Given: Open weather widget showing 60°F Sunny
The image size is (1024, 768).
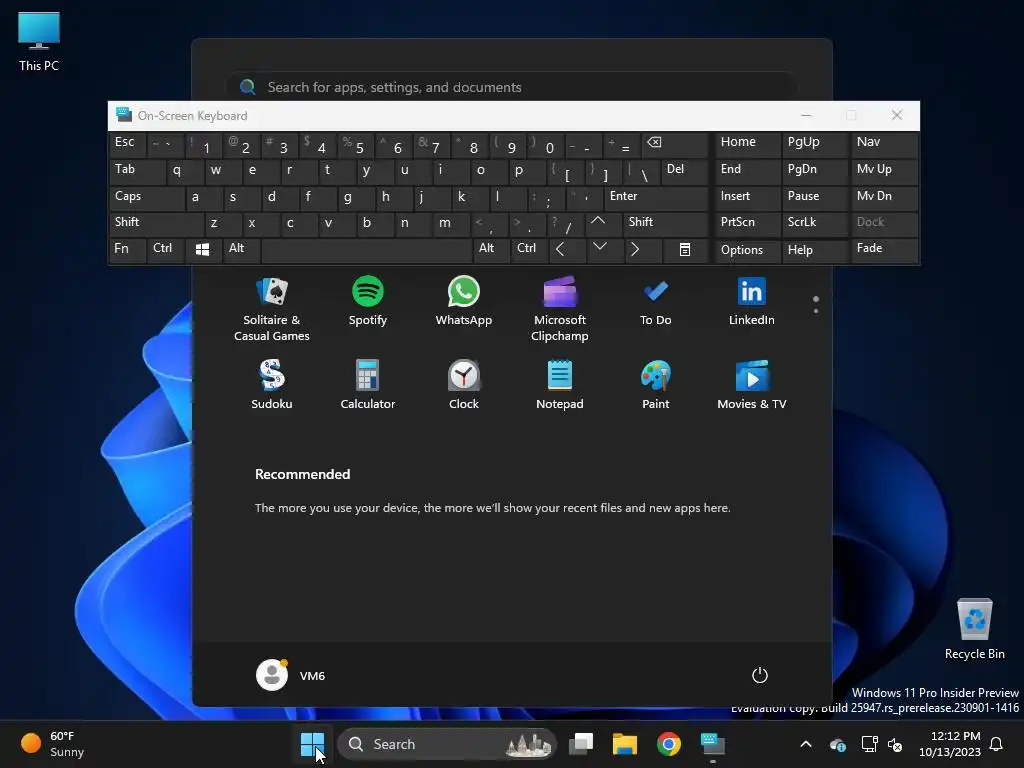Looking at the screenshot, I should 54,744.
